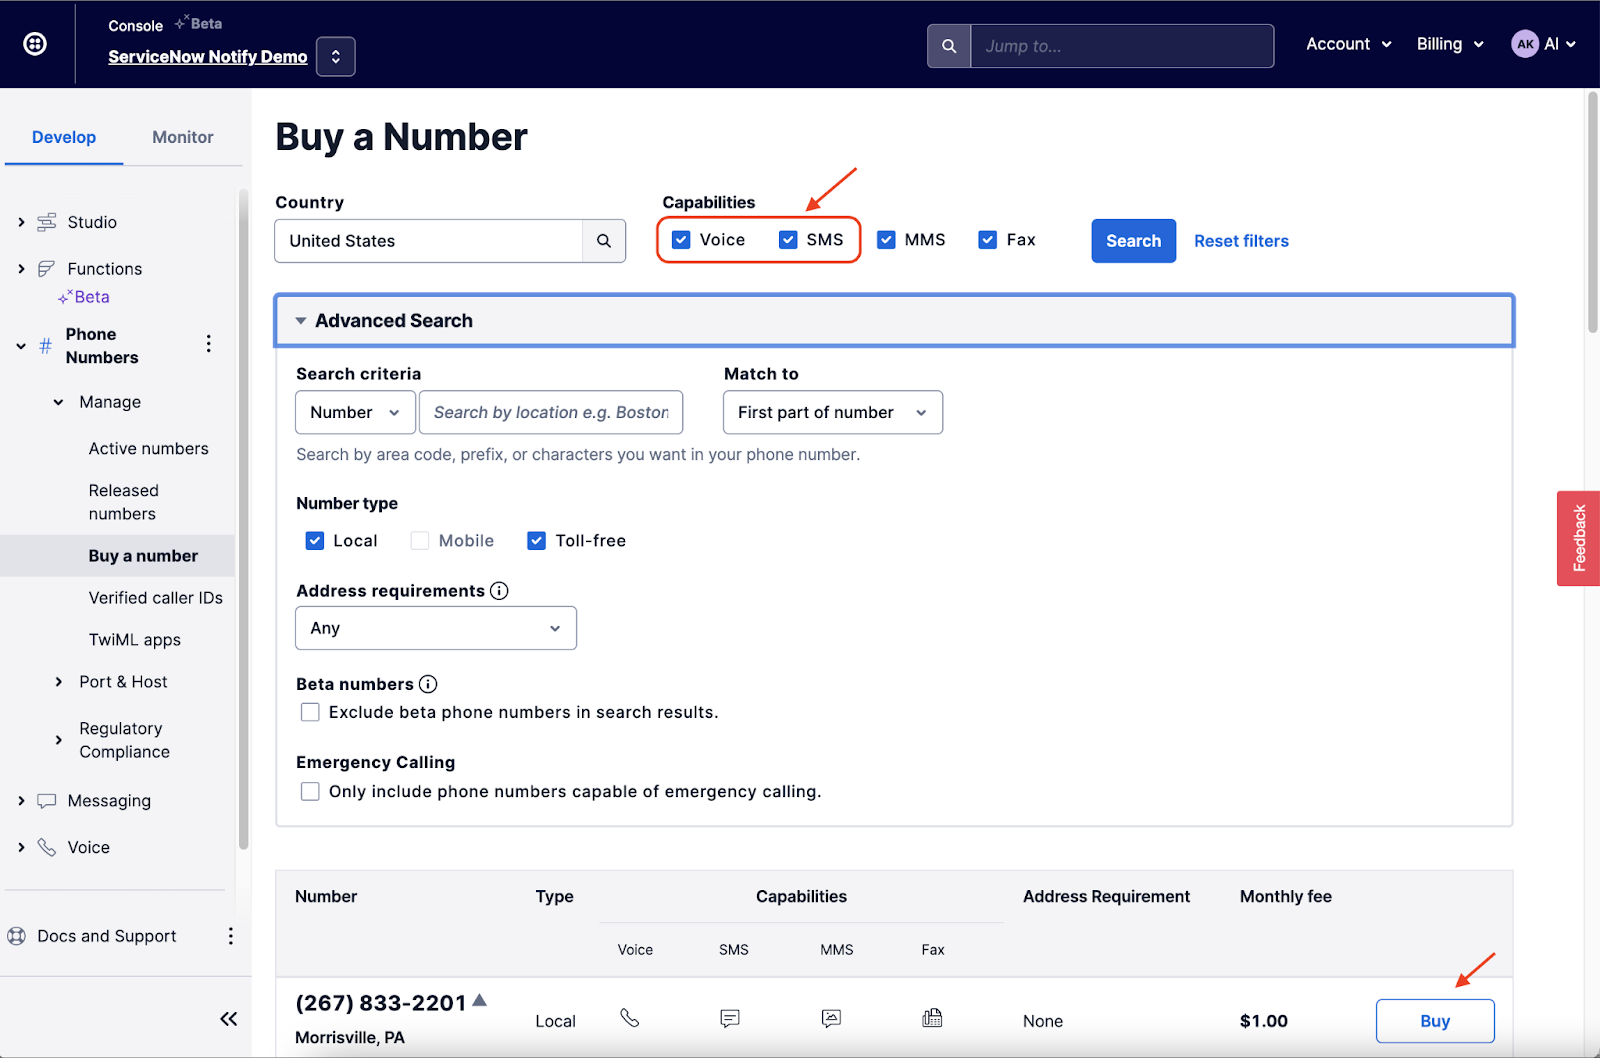Collapse the Manage submenu
The image size is (1600, 1058).
(x=58, y=402)
